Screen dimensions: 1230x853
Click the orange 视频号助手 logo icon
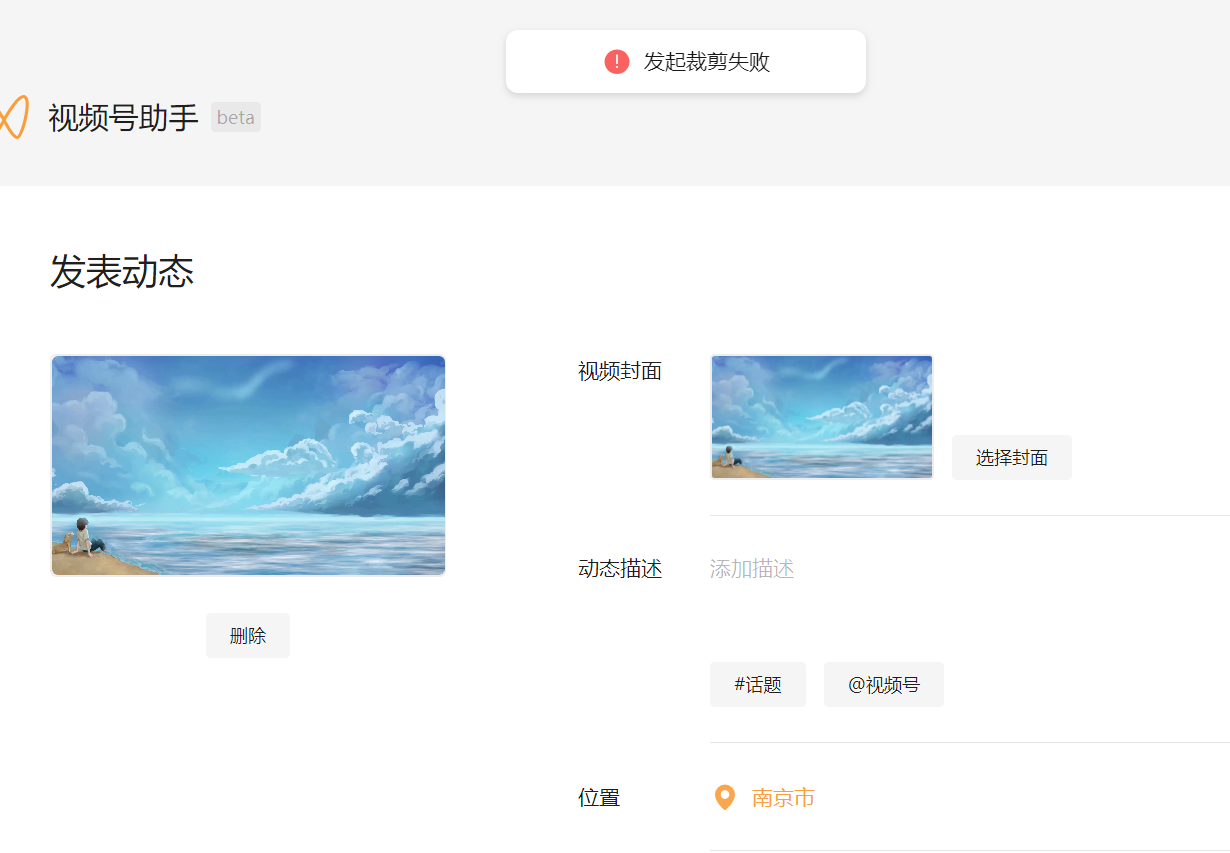pos(13,117)
